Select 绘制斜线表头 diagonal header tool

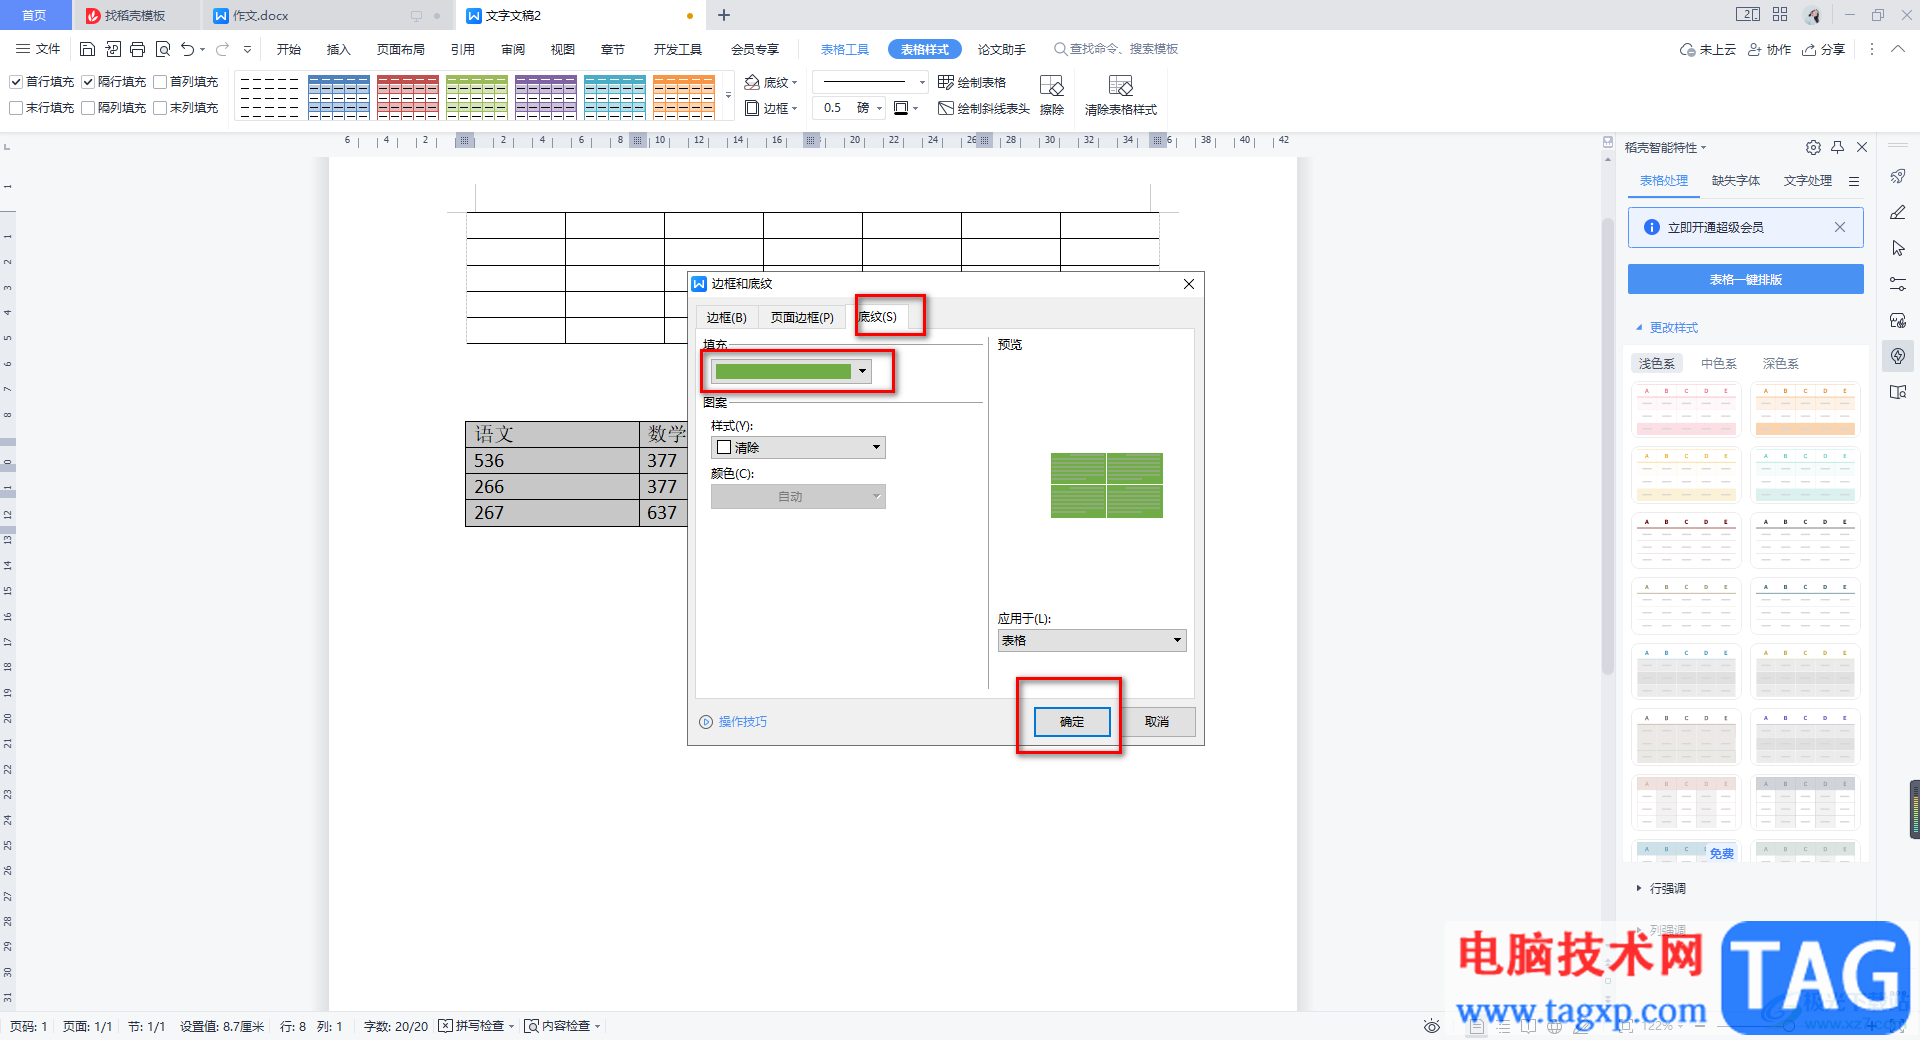point(984,108)
